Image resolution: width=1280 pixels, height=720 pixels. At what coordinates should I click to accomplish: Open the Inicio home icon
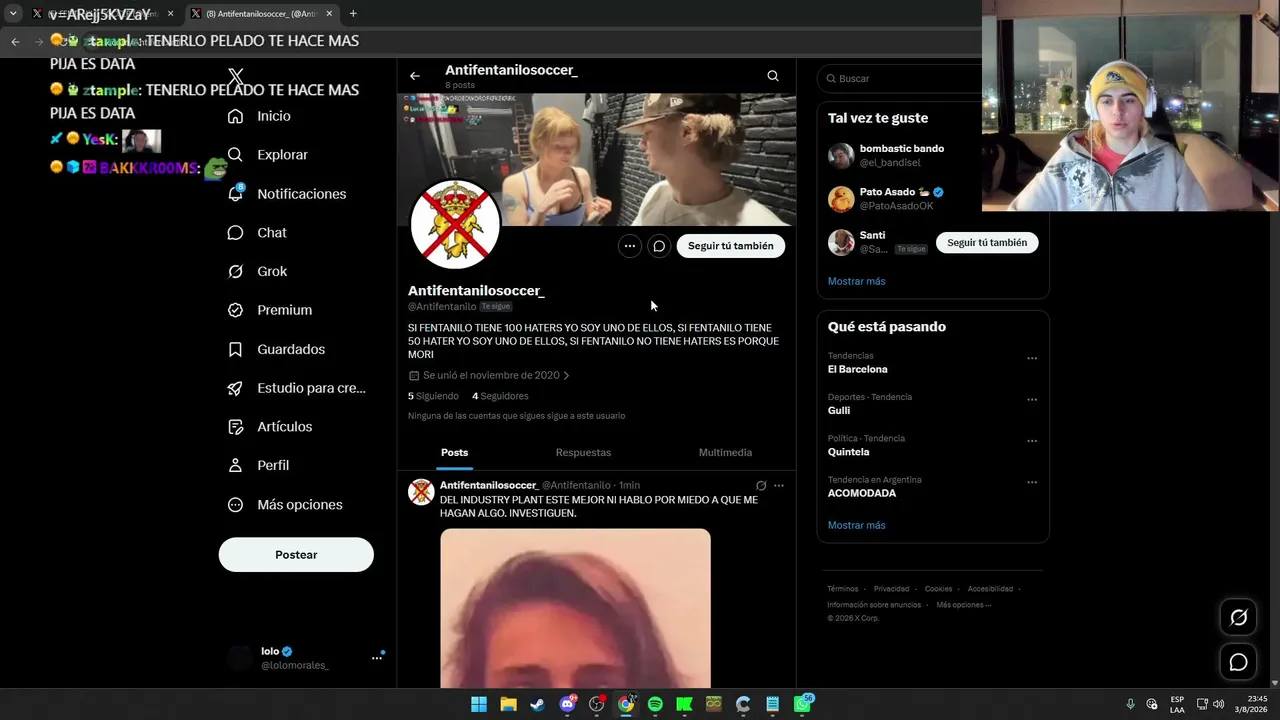coord(236,116)
